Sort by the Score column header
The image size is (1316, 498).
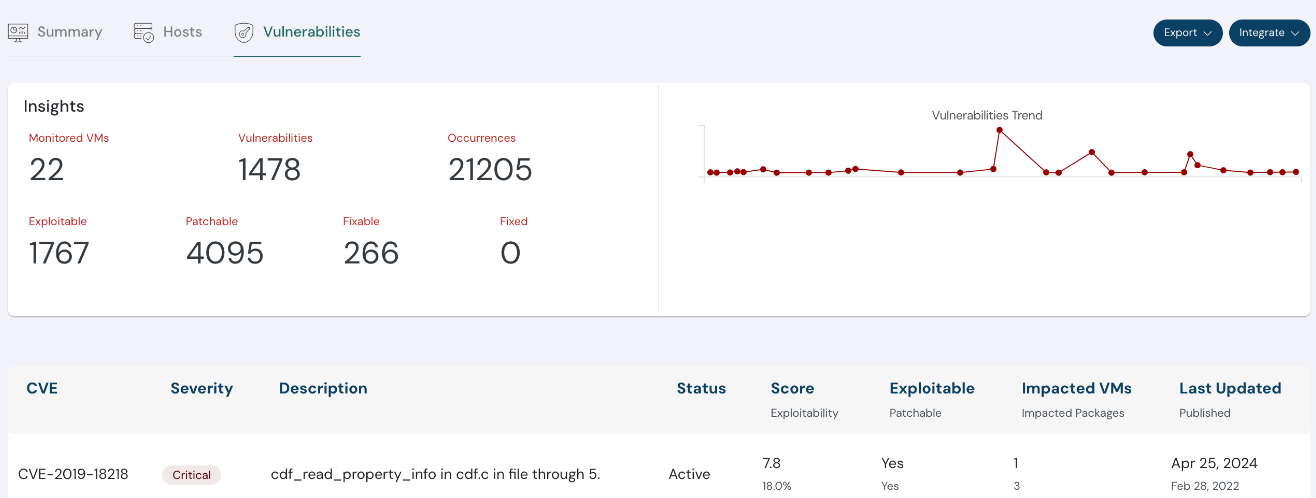pos(792,389)
